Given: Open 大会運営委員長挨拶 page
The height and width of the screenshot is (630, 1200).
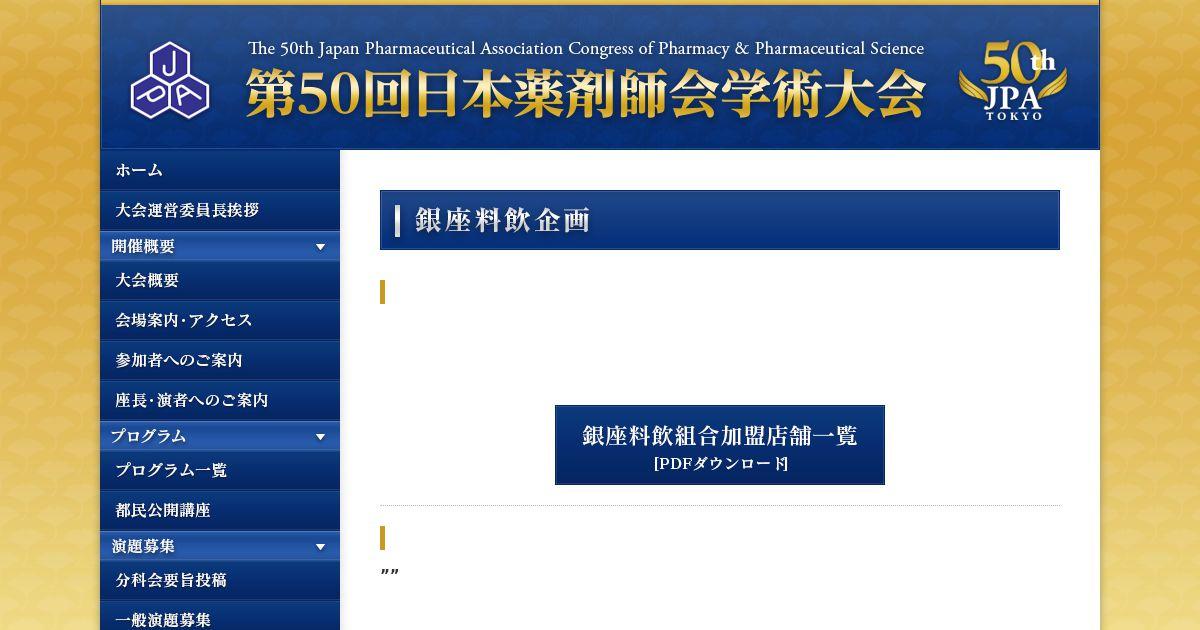Looking at the screenshot, I should click(220, 210).
